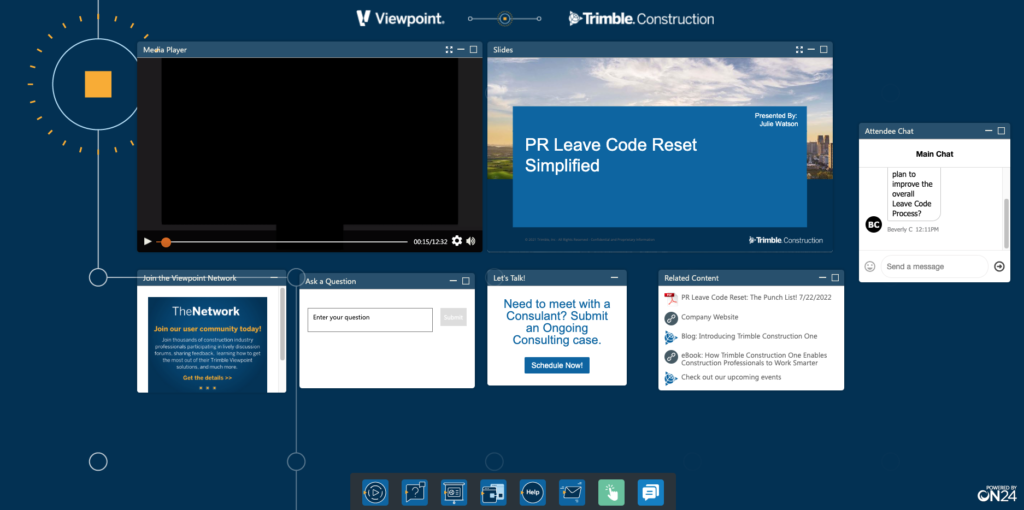Click the Viewpoint Network panel scrollbar
Image resolution: width=1024 pixels, height=510 pixels.
[282, 325]
